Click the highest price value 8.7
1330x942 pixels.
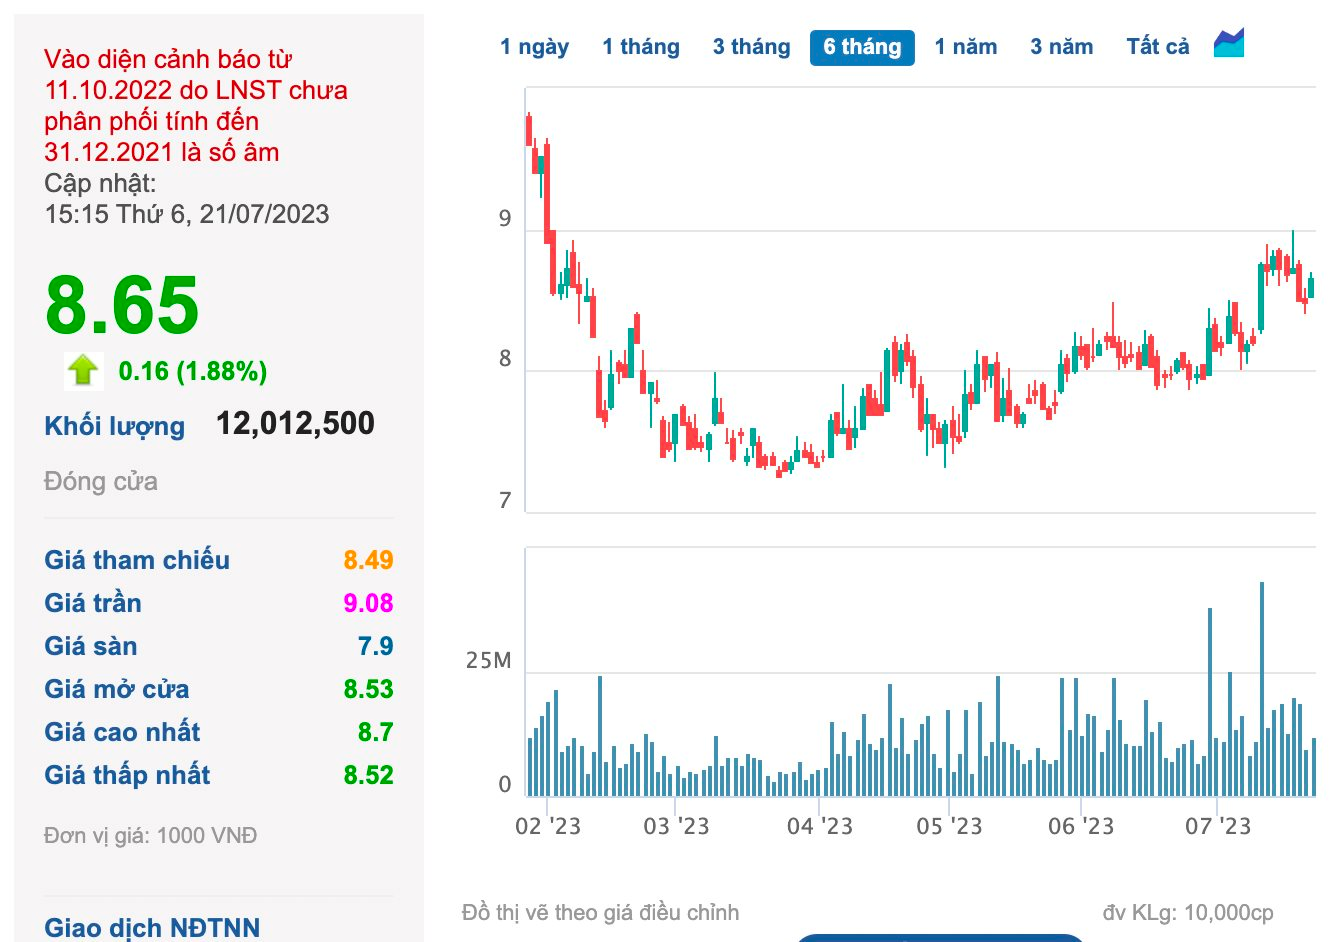pos(376,732)
